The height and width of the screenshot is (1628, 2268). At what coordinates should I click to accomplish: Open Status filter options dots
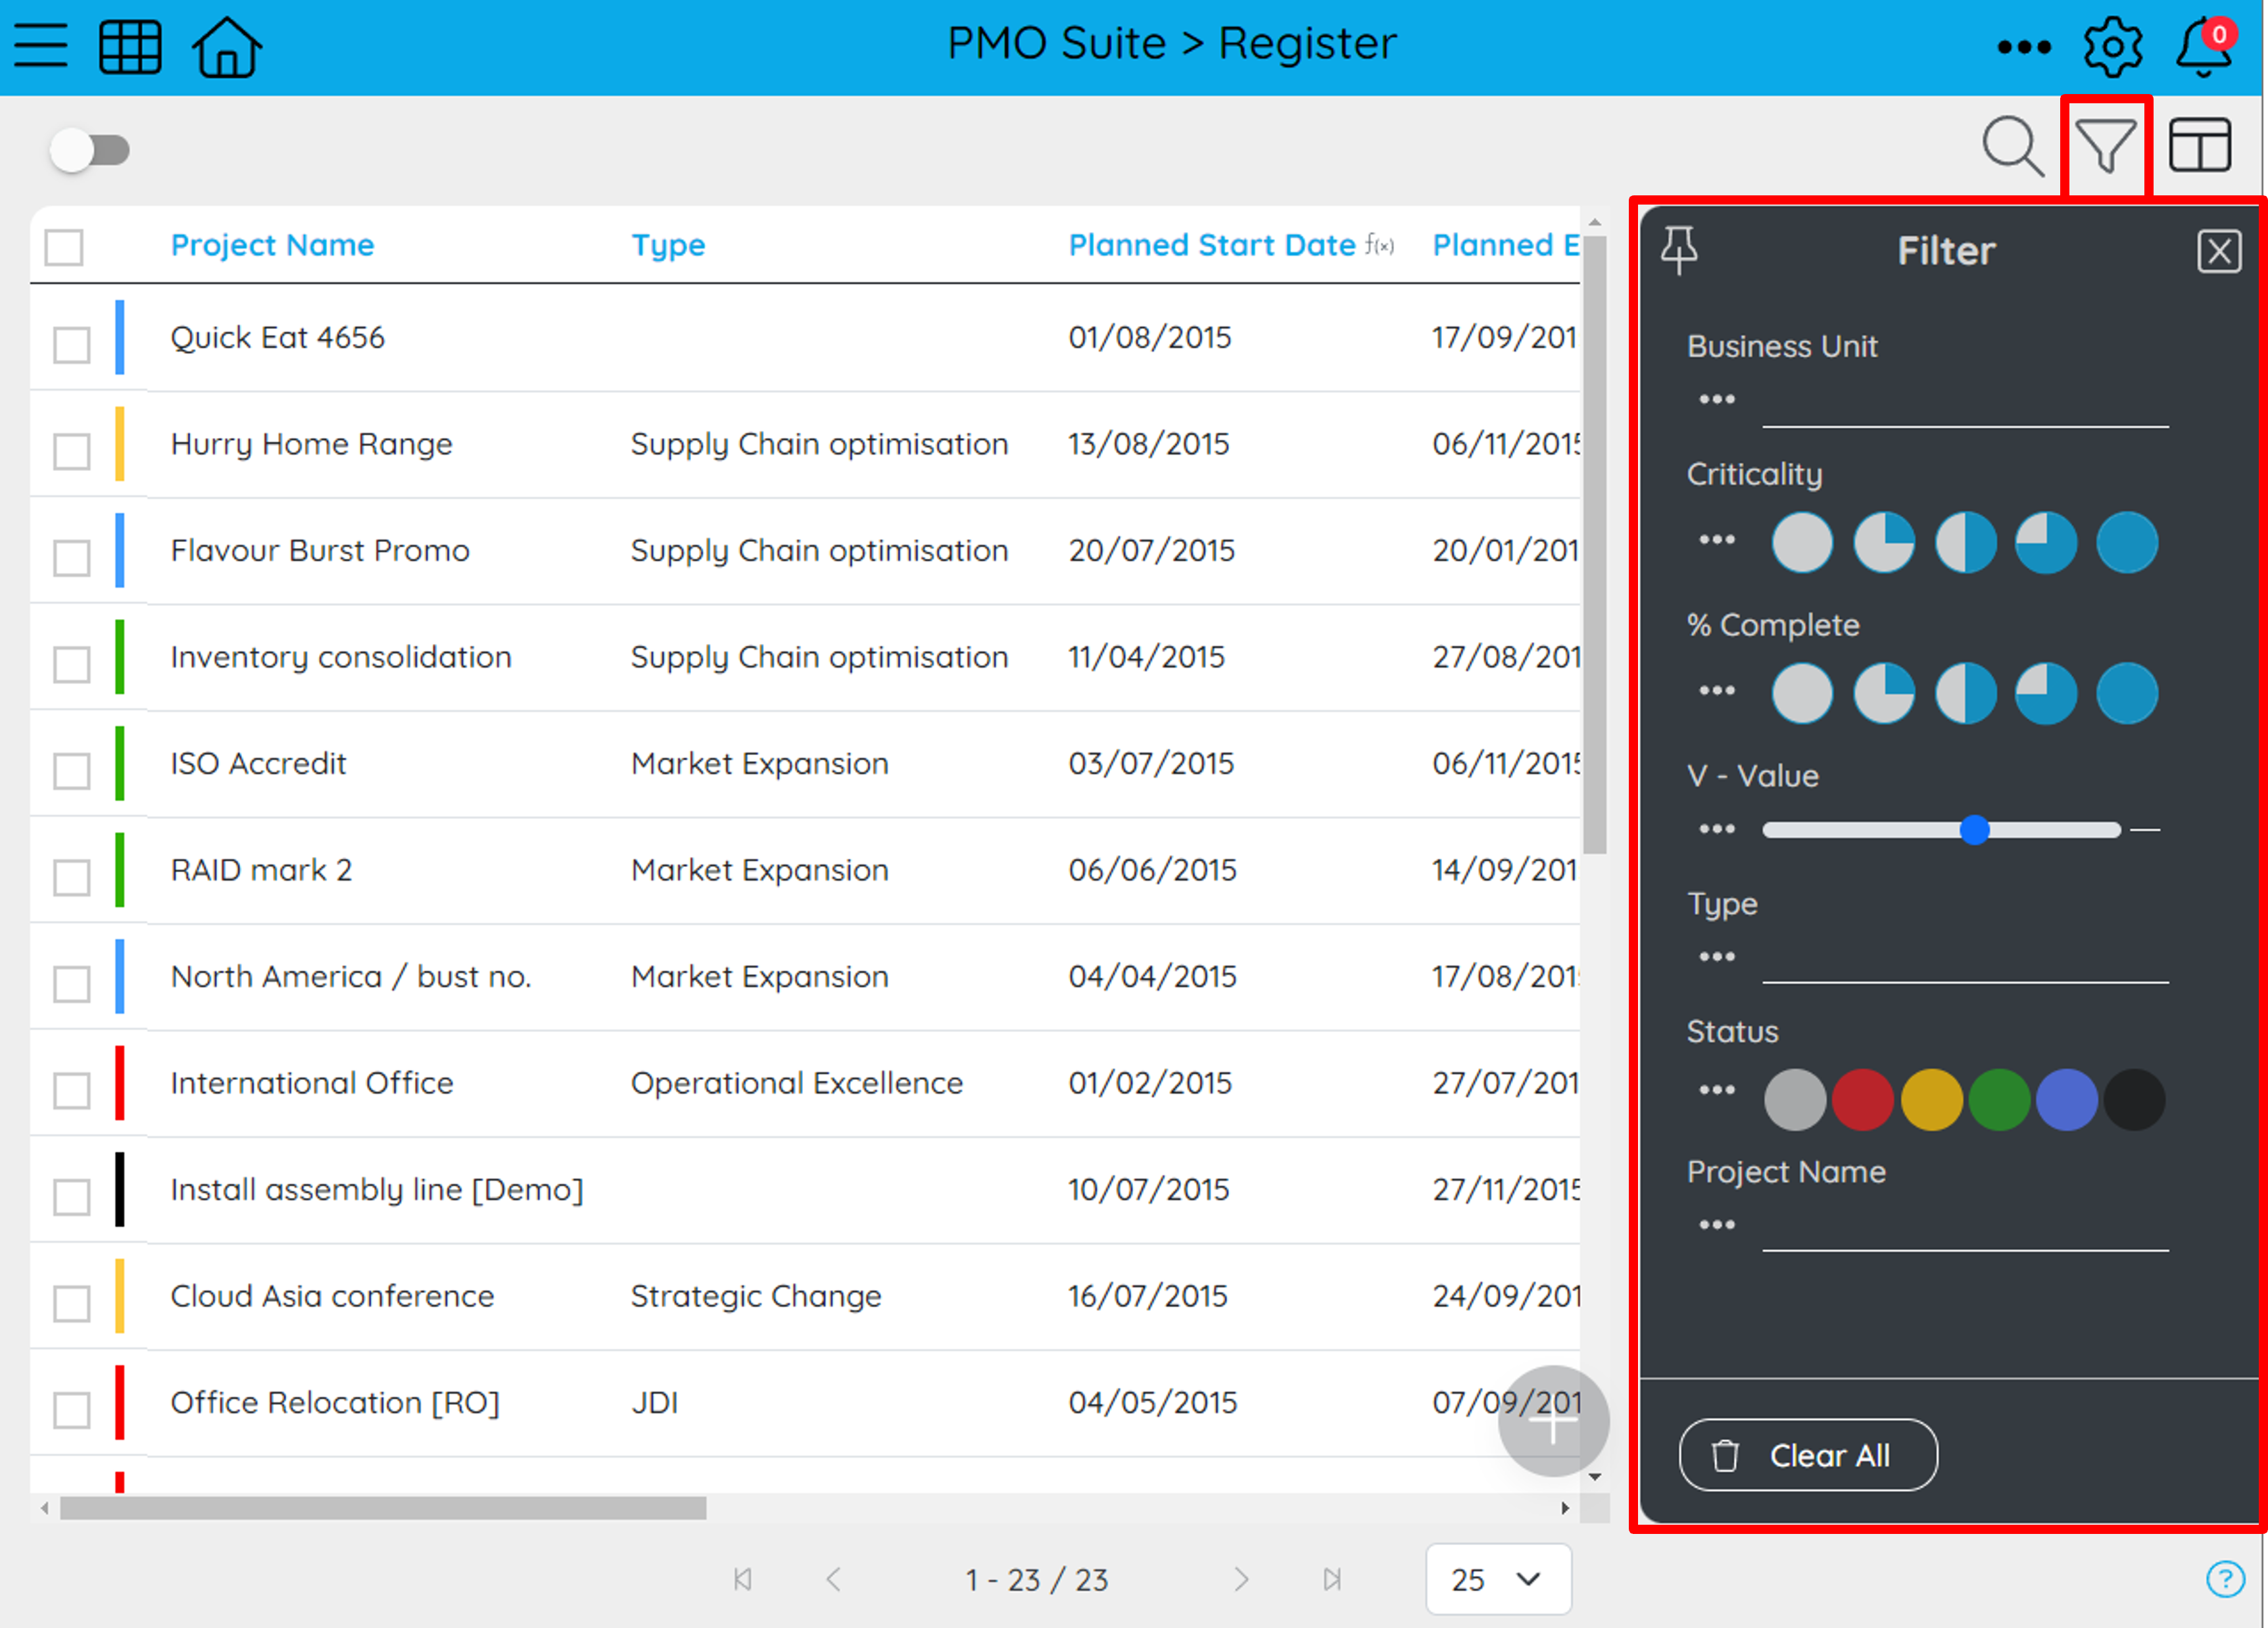coord(1716,1090)
